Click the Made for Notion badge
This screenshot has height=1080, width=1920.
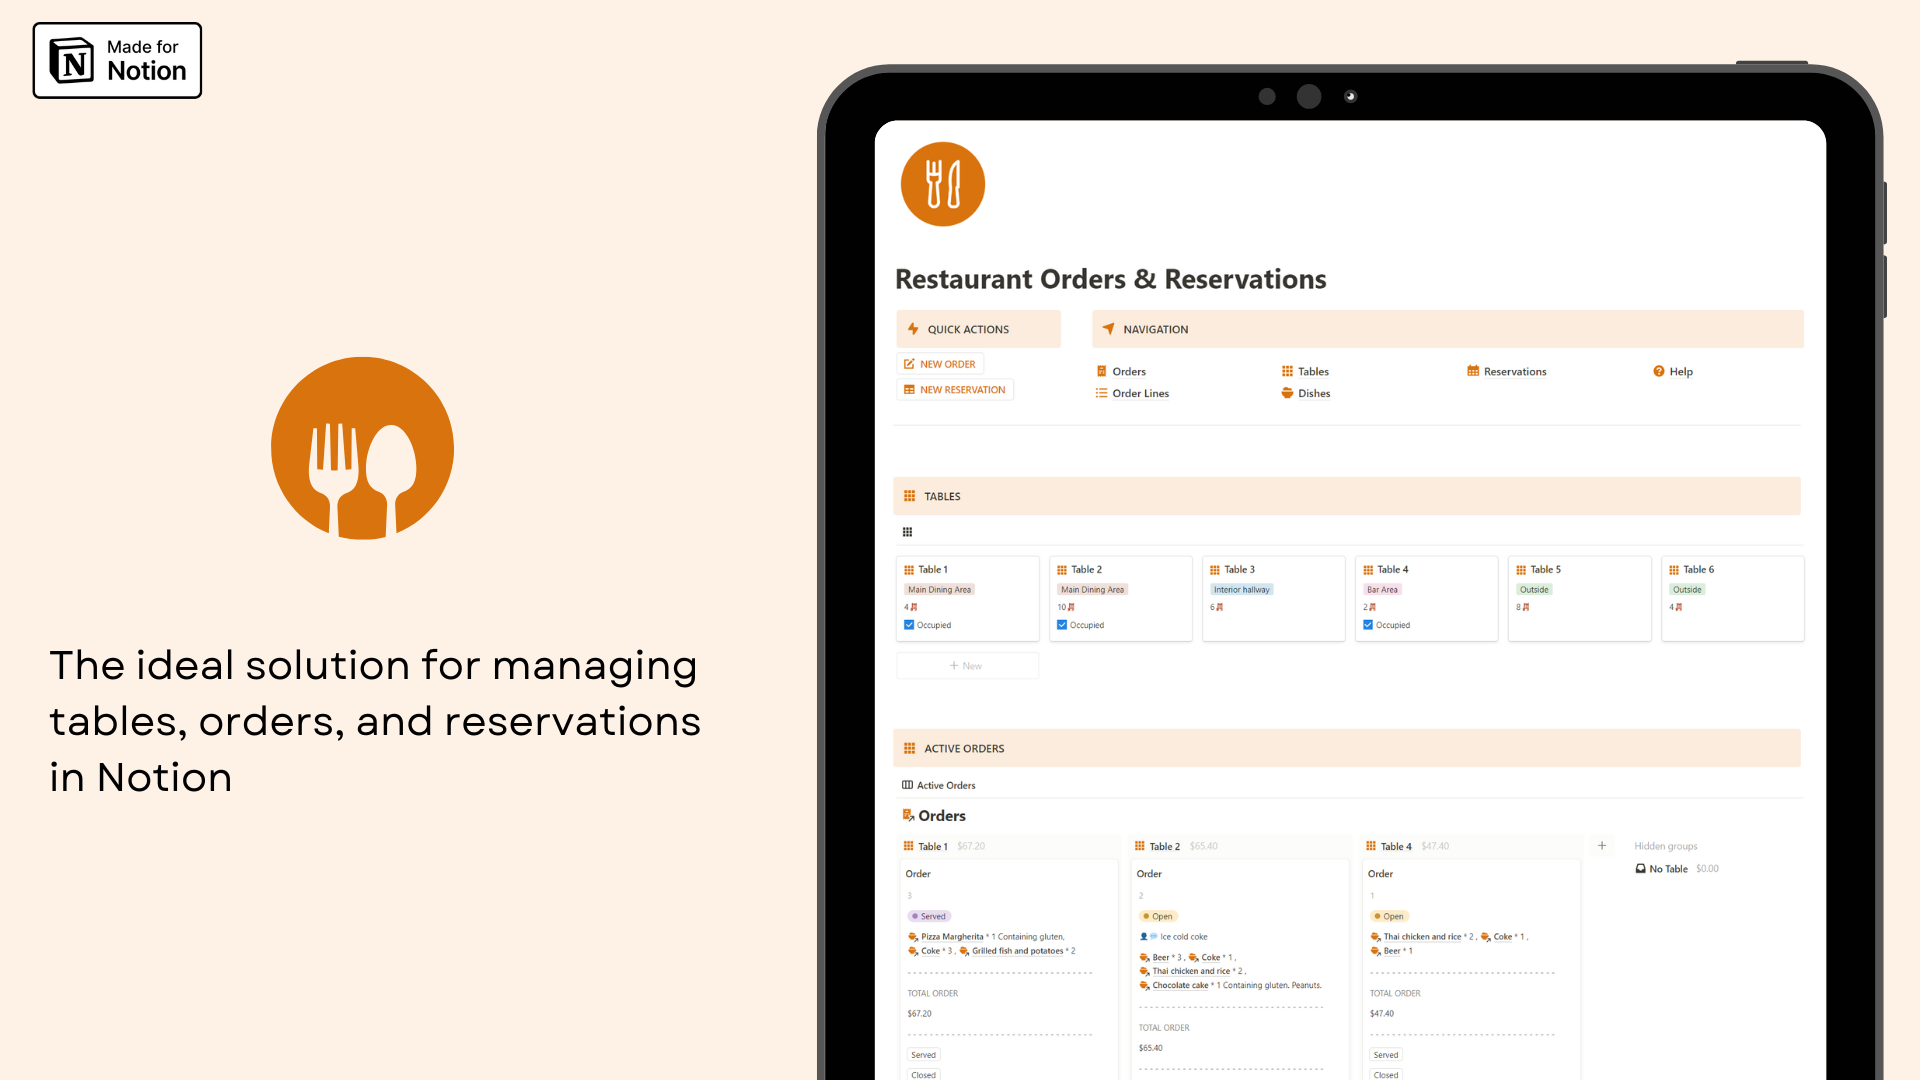117,61
